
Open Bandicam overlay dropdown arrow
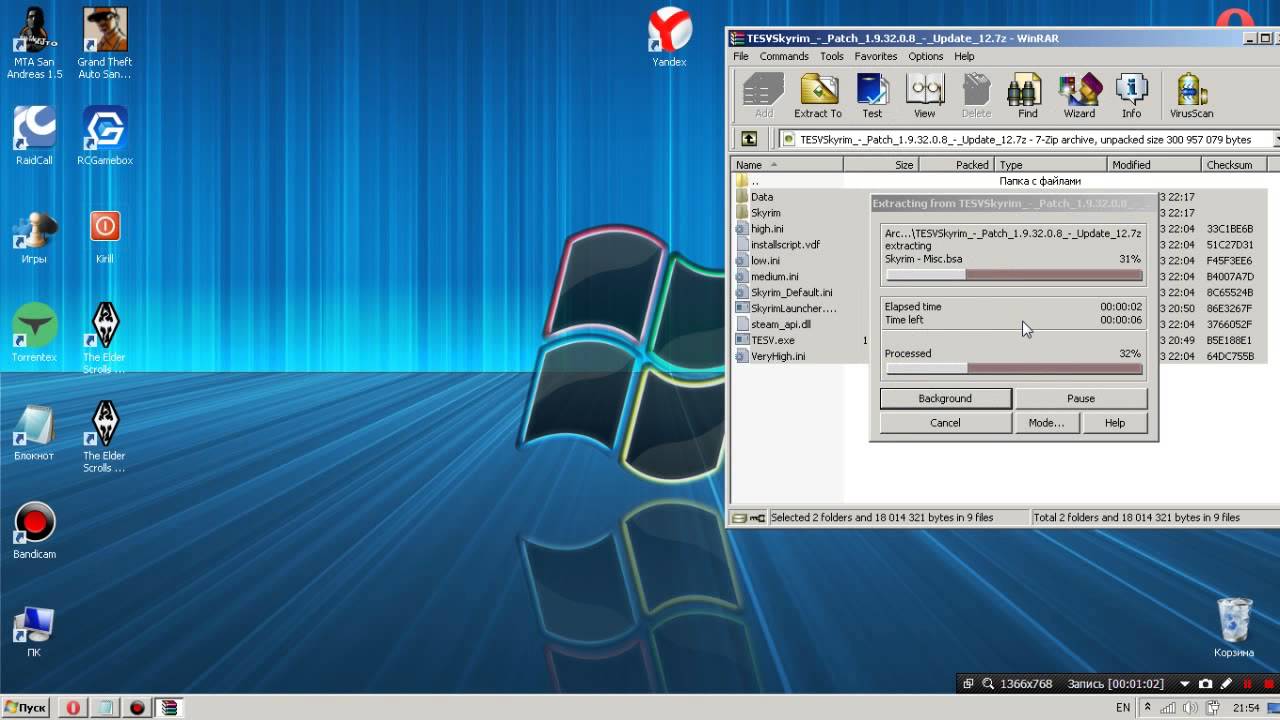(x=1185, y=684)
